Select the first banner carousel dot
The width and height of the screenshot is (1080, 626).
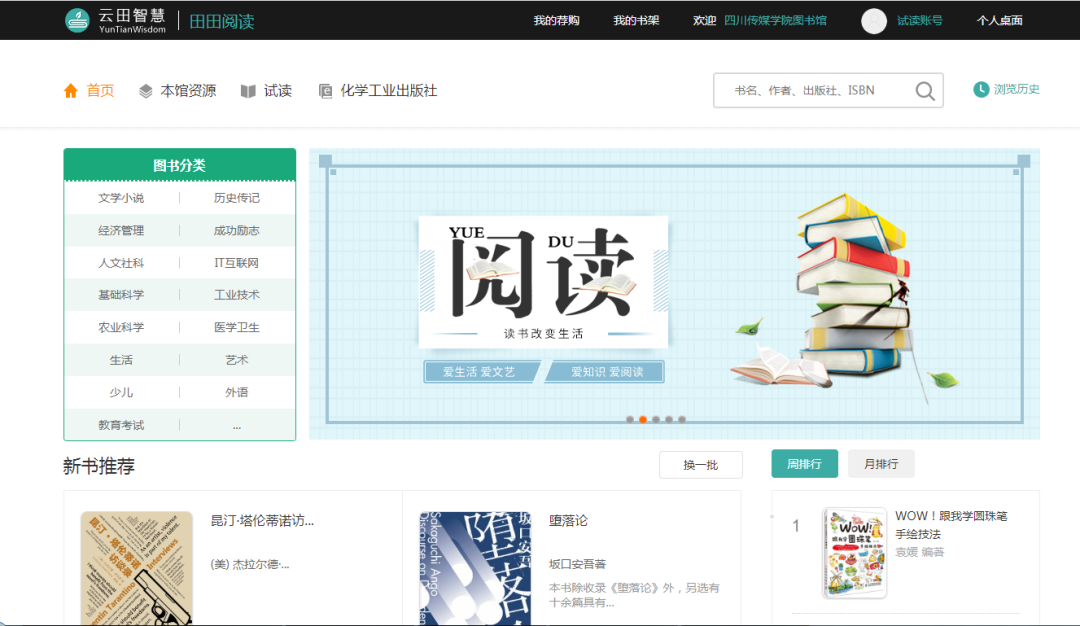coord(630,420)
